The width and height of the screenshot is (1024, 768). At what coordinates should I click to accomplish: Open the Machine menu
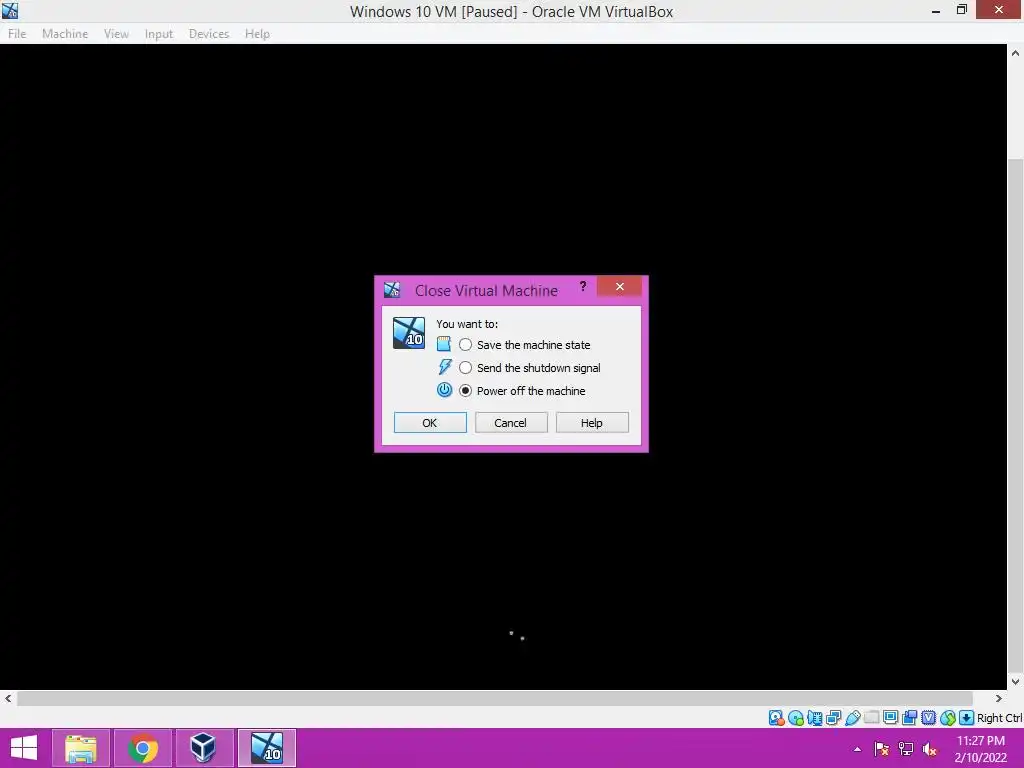(65, 33)
